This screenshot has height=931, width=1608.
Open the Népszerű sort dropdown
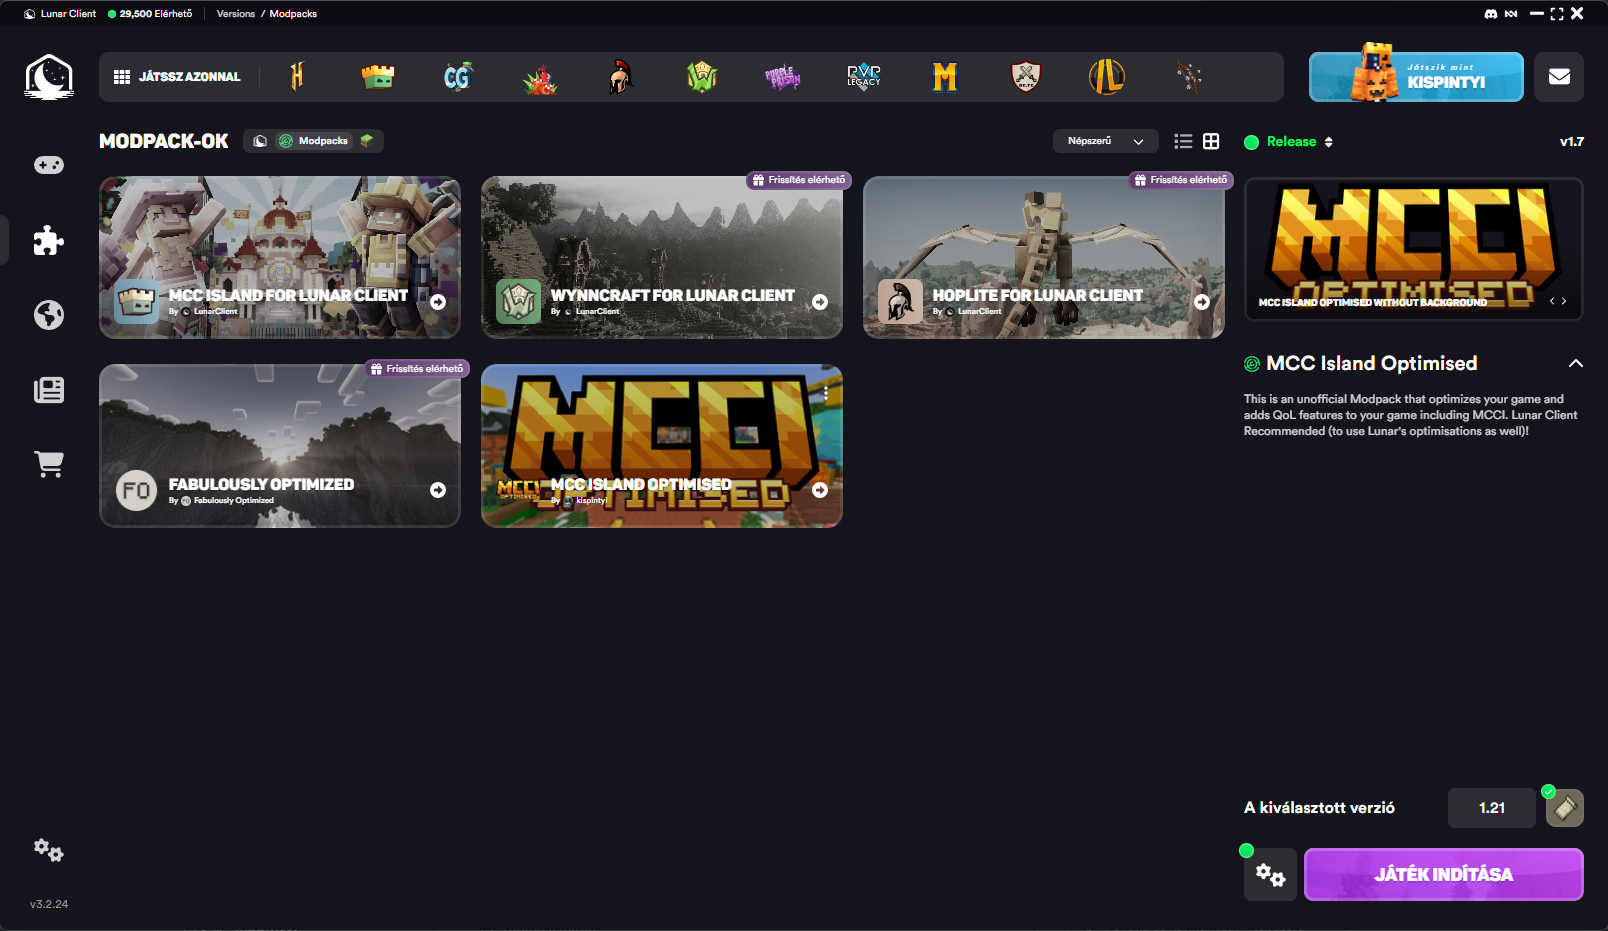(1105, 141)
